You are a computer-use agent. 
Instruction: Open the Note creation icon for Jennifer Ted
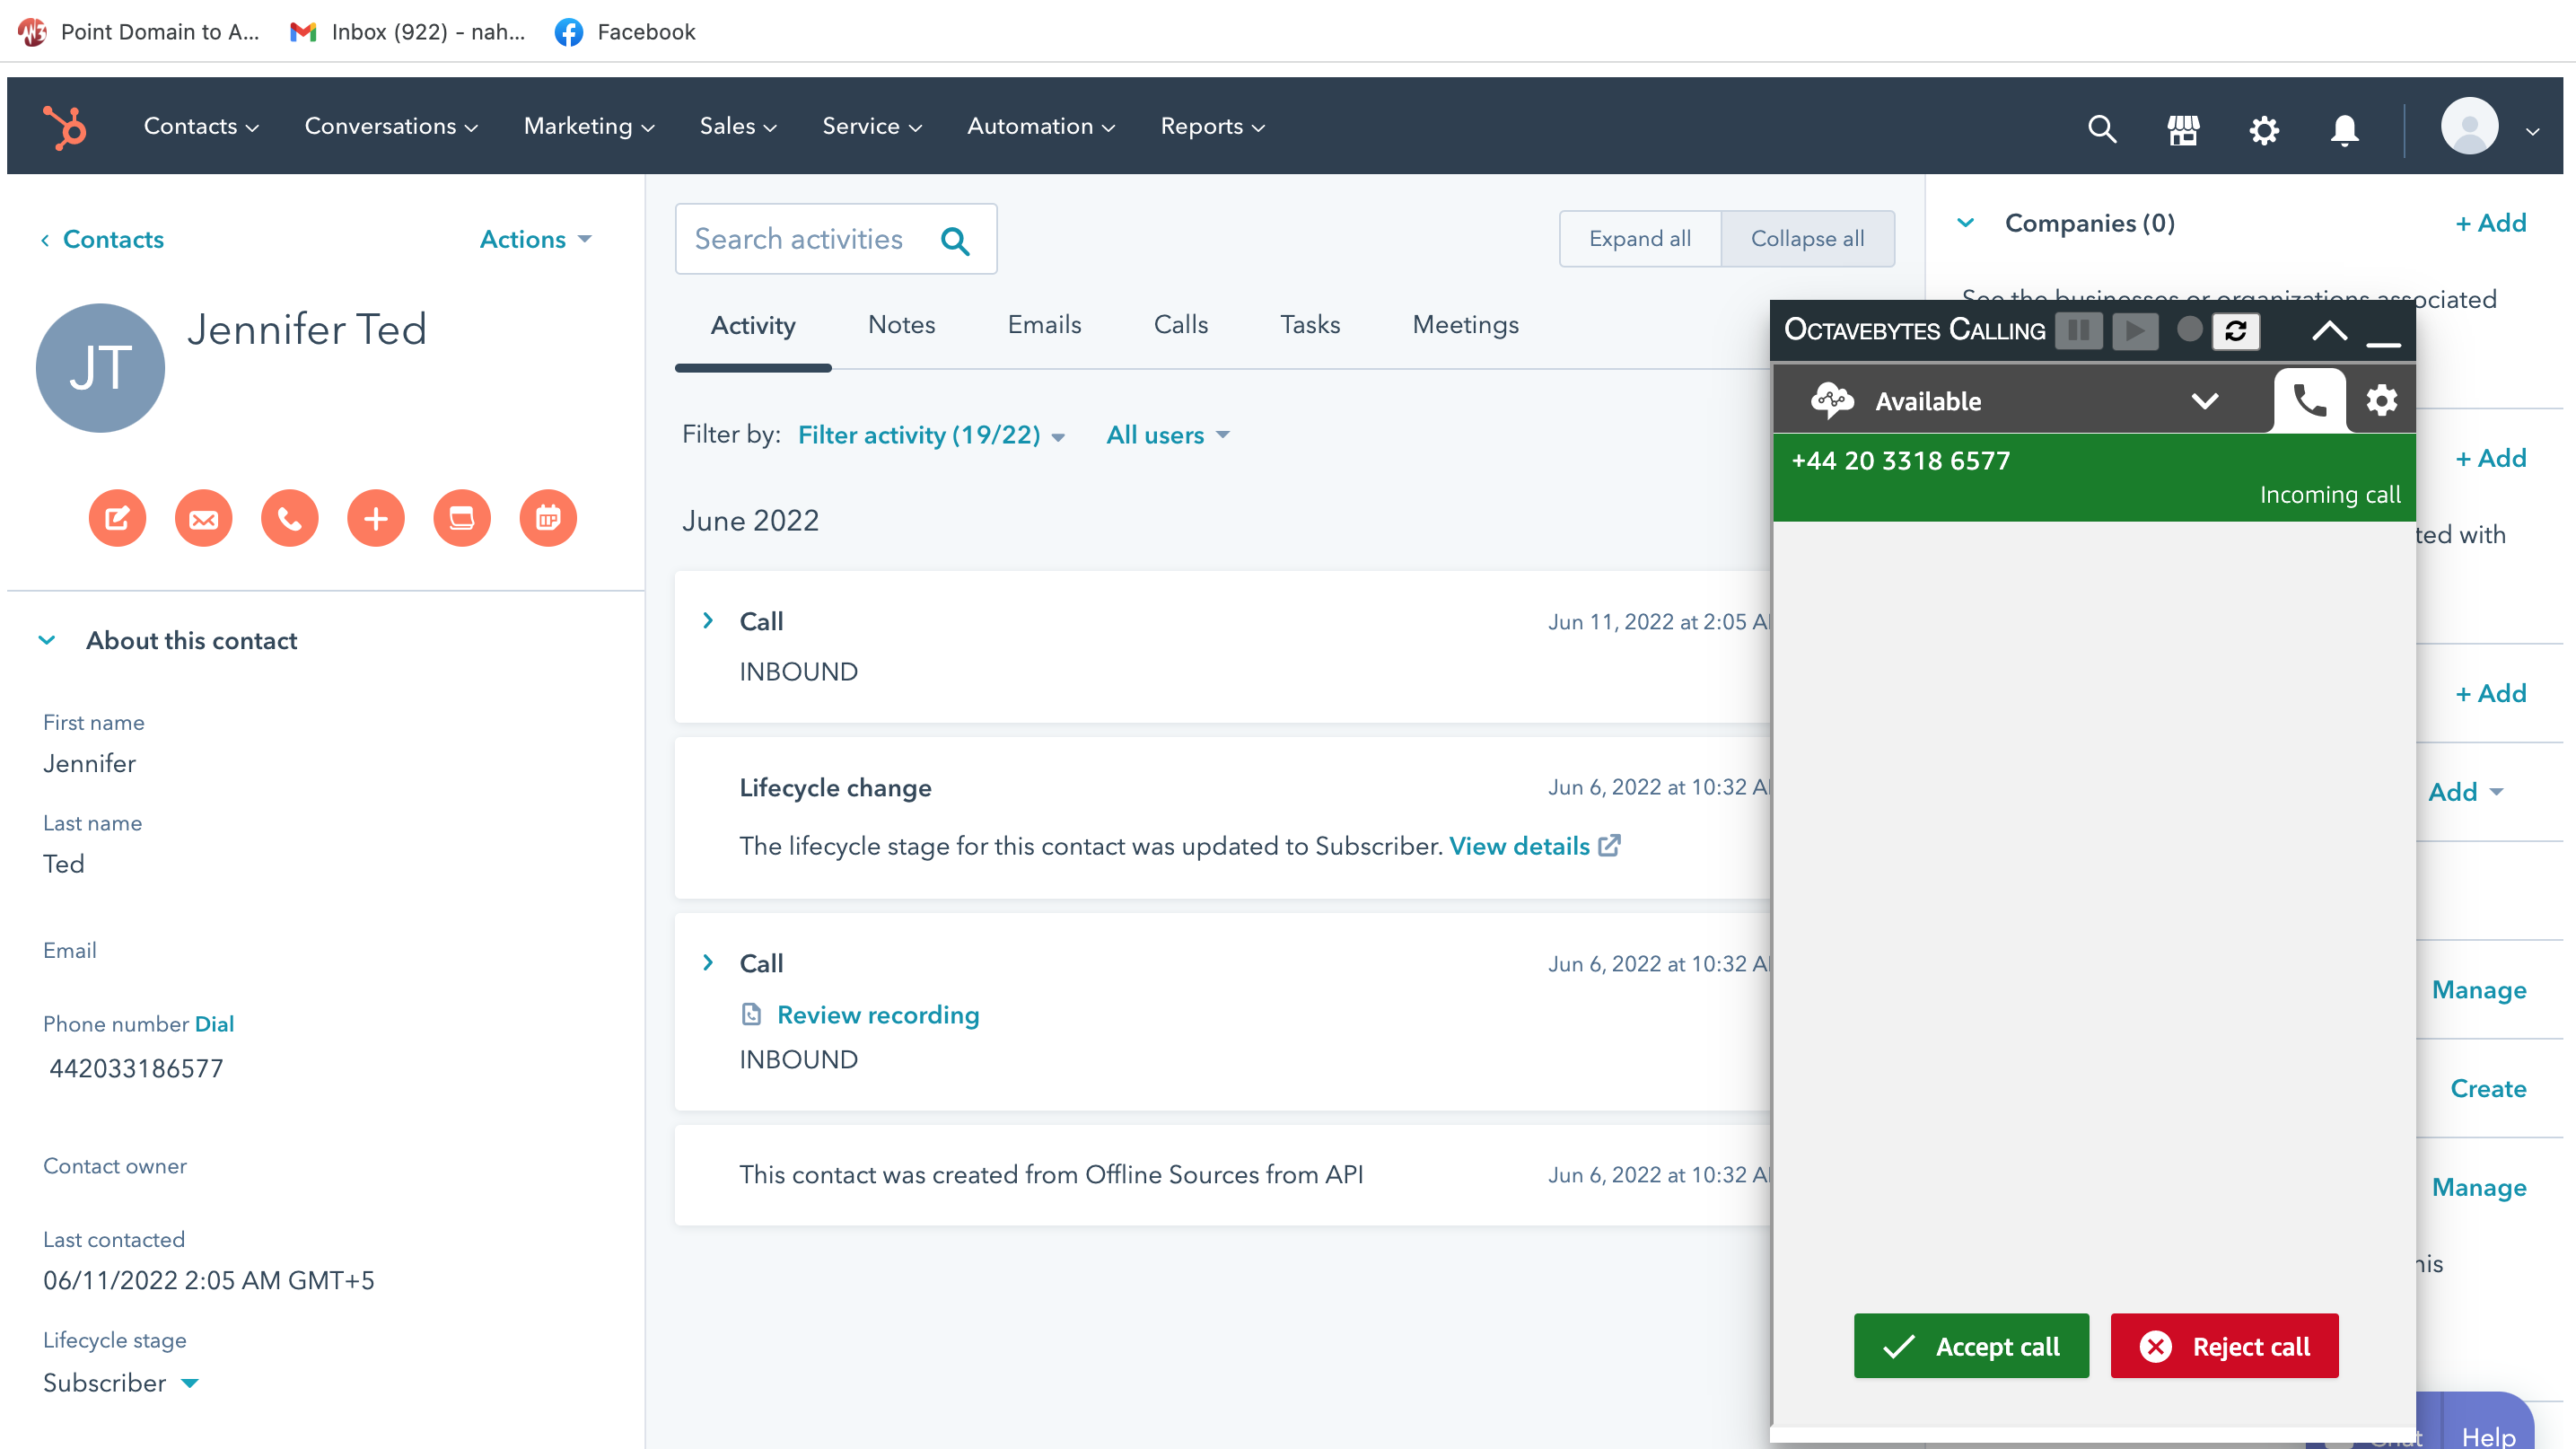(117, 518)
